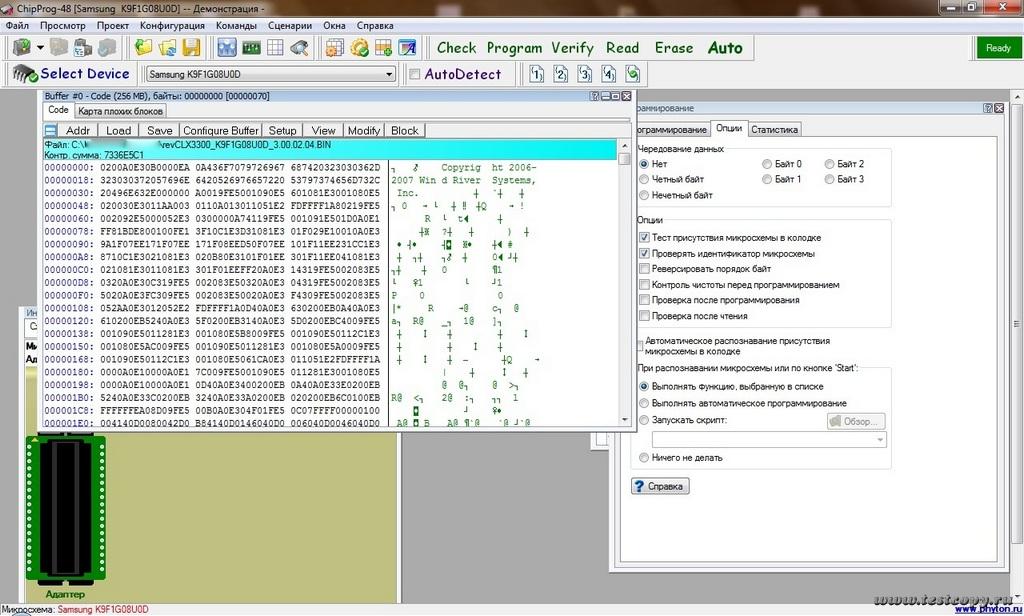This screenshot has width=1024, height=616.
Task: Expand the script path dropdown under 'Запускать скрипт'
Action: point(880,440)
